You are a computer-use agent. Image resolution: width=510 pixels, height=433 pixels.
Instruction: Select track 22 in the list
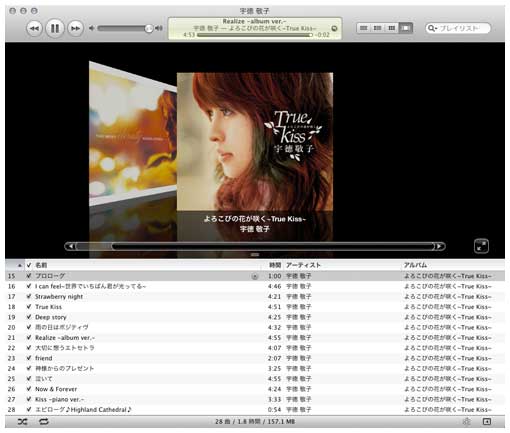tap(255, 348)
